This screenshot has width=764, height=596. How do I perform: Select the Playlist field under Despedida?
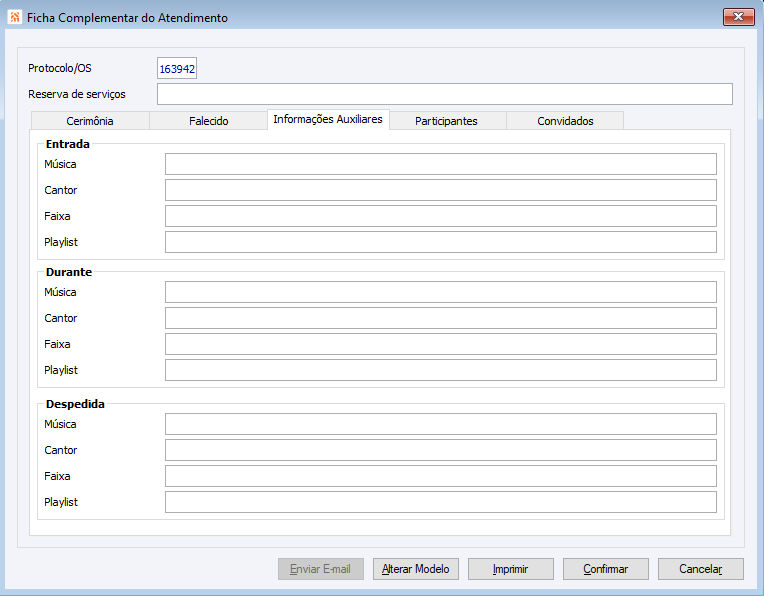(x=440, y=502)
